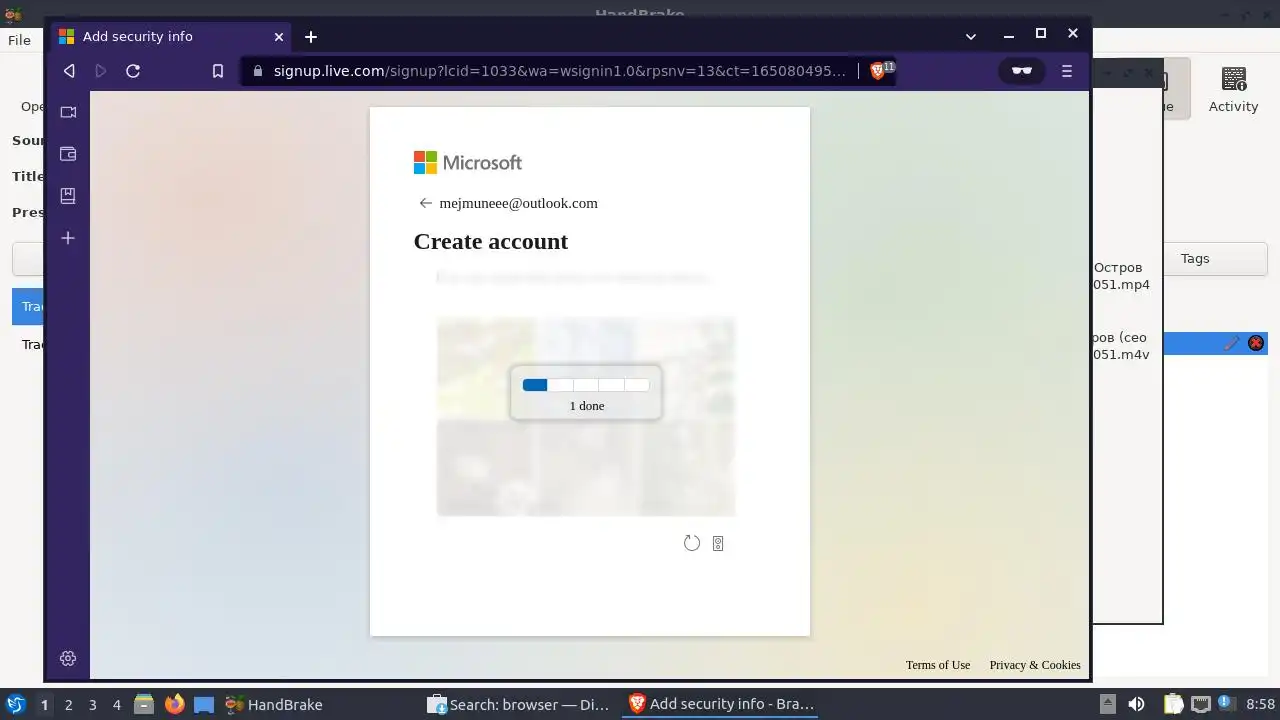Show desktop blue taskbar icon

[204, 704]
